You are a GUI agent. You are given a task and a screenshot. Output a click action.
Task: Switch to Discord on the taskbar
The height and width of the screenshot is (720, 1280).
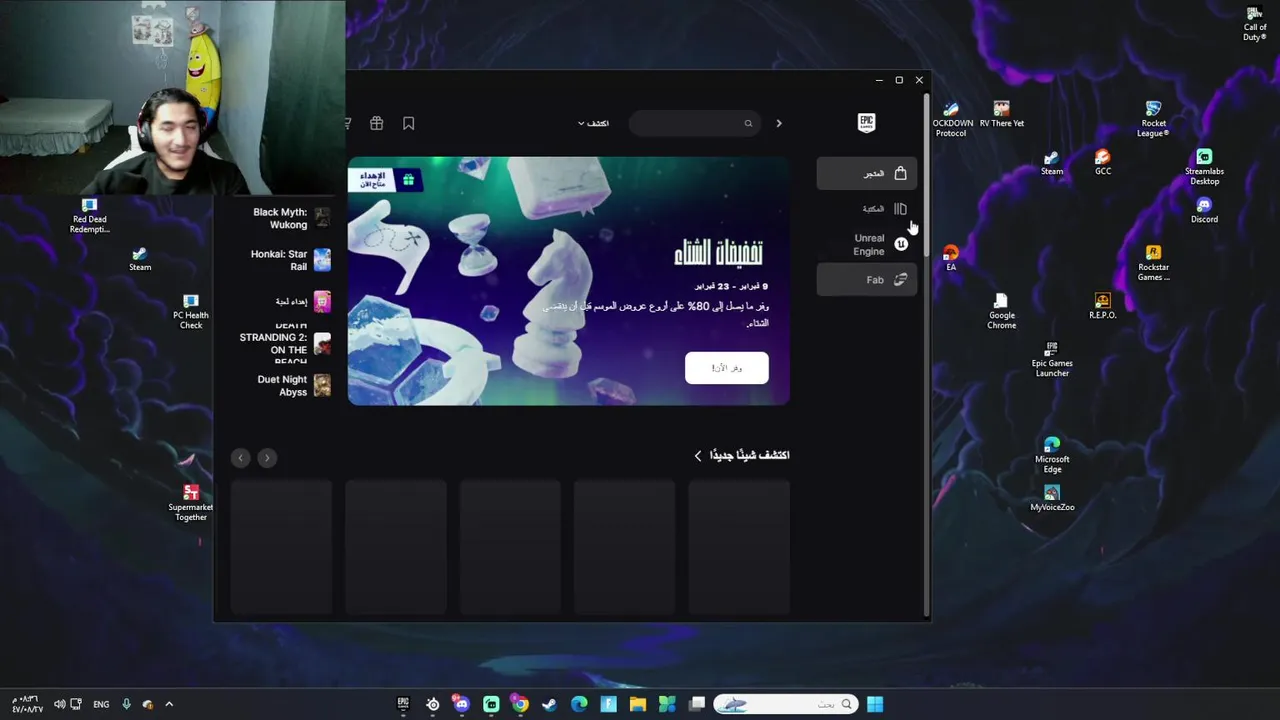[461, 704]
